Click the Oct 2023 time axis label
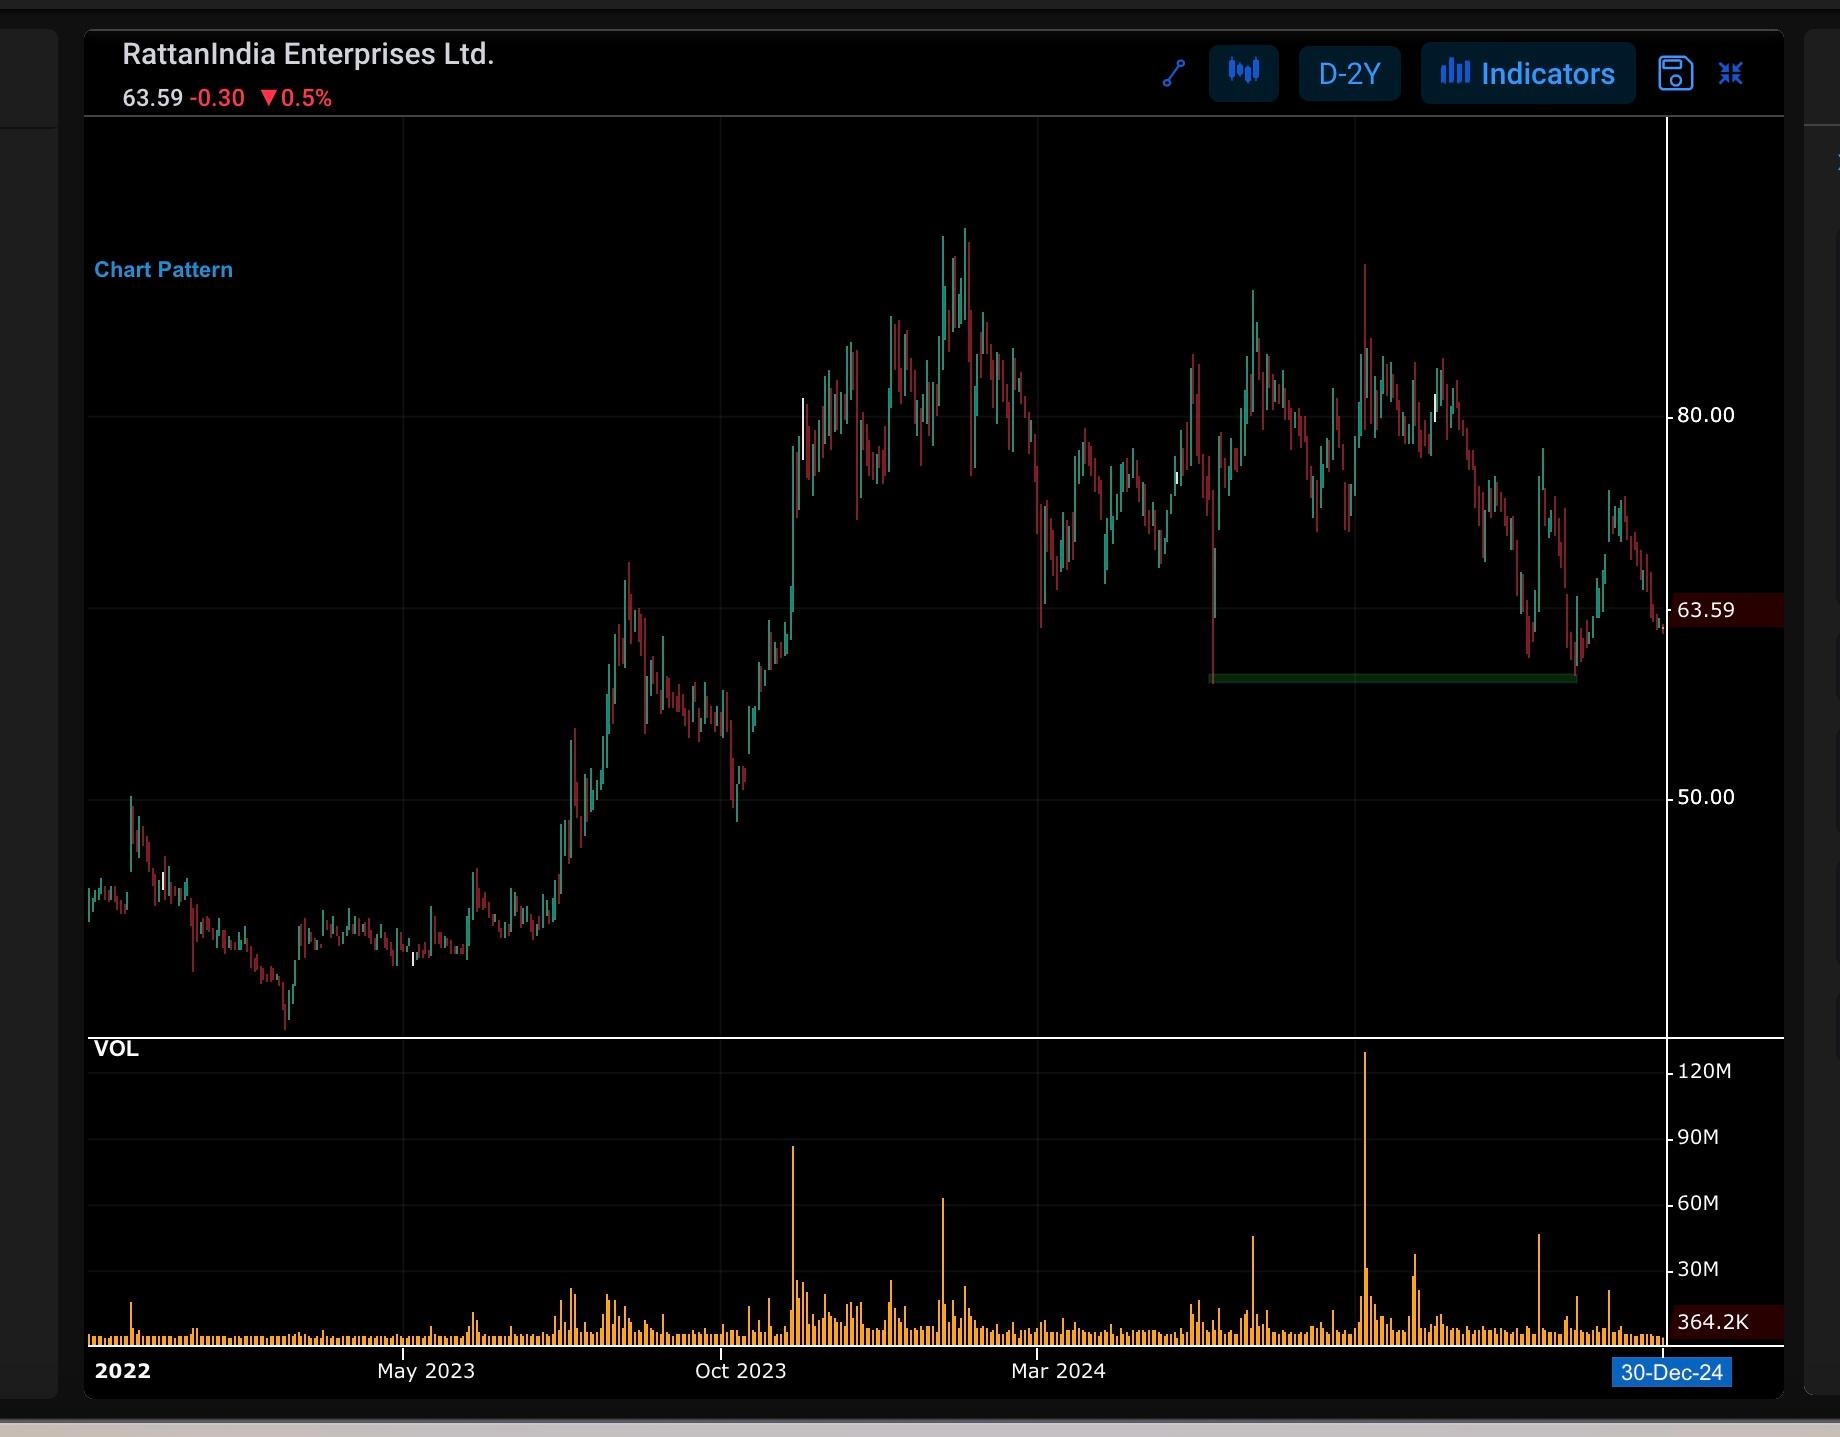Screen dimensions: 1840x1437 (741, 1371)
